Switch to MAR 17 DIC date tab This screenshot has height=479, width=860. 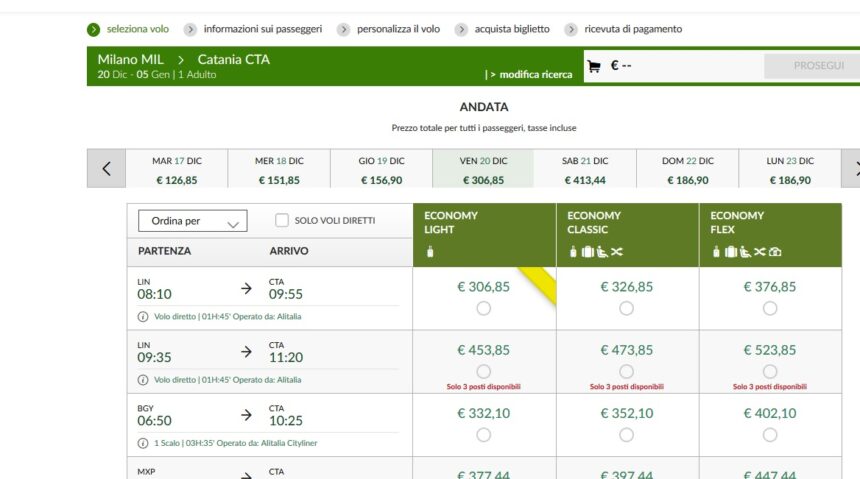click(x=177, y=170)
